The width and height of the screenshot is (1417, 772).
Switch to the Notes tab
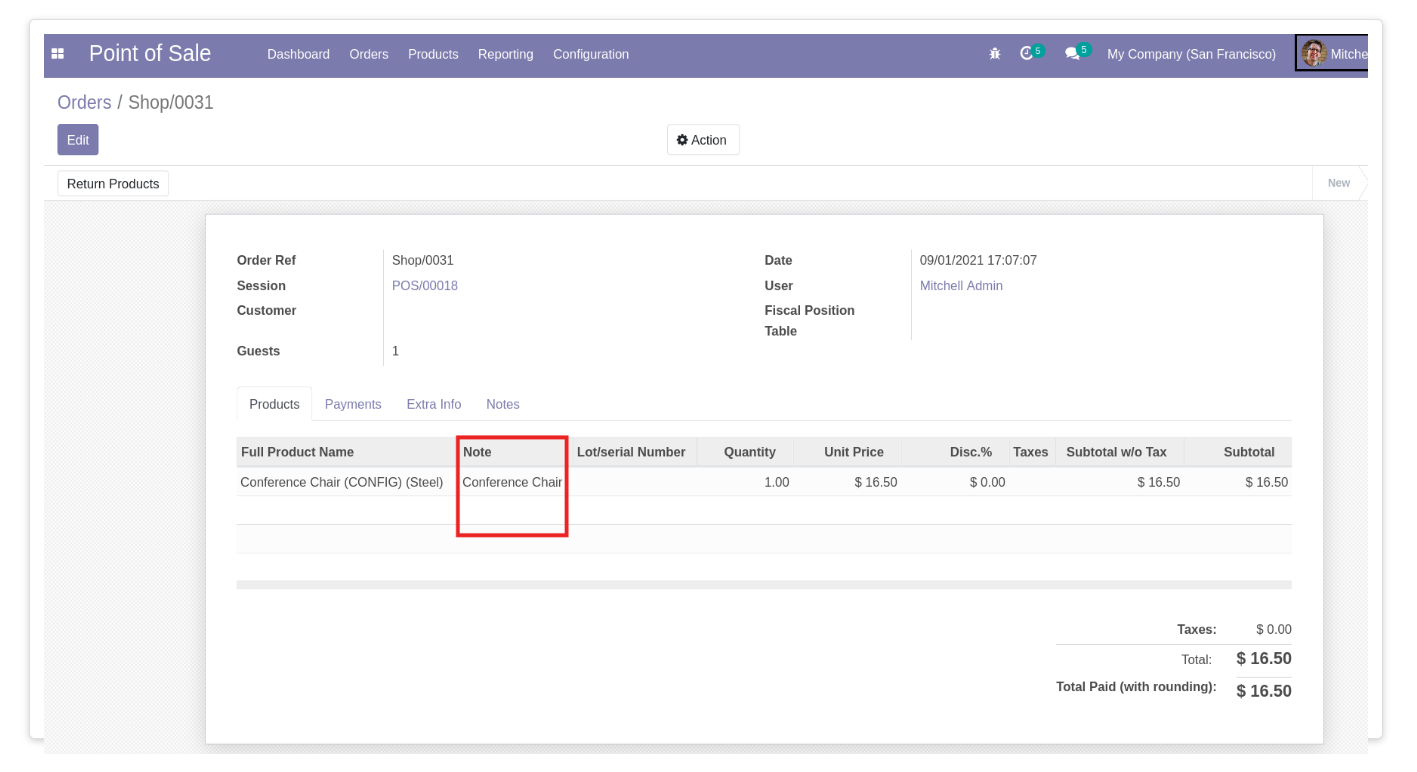(x=503, y=404)
